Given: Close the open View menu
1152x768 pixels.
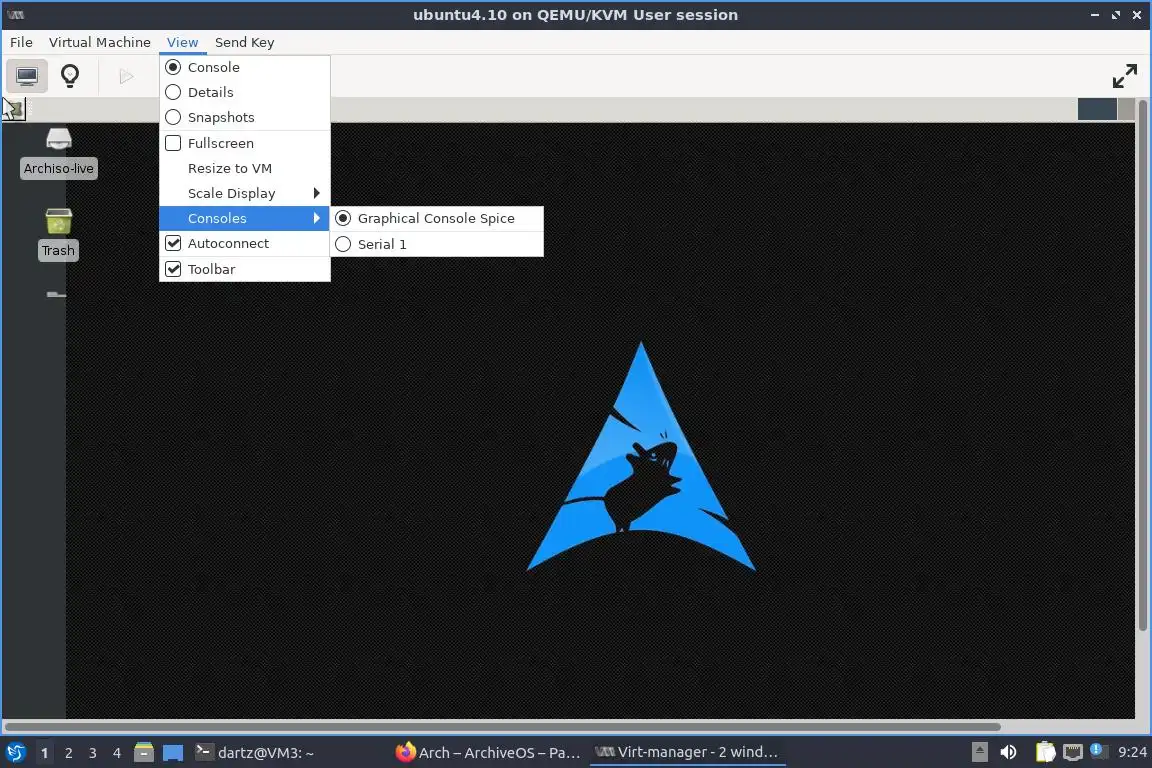Looking at the screenshot, I should click(182, 42).
